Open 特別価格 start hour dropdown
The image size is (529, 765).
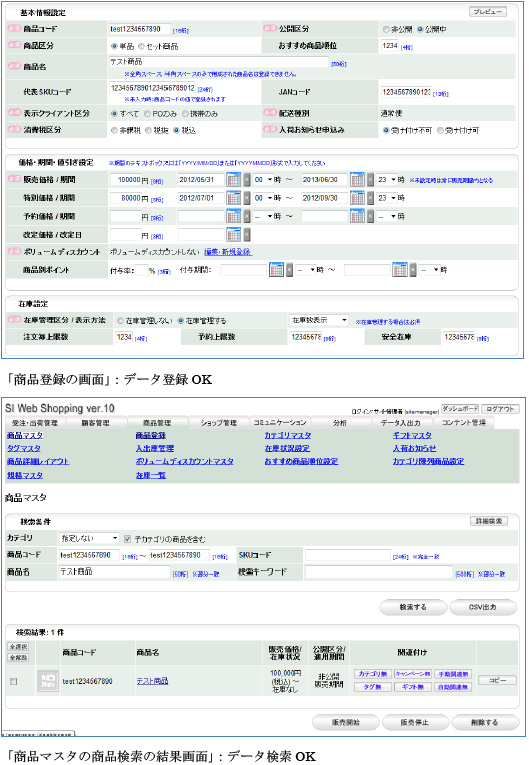[x=263, y=198]
